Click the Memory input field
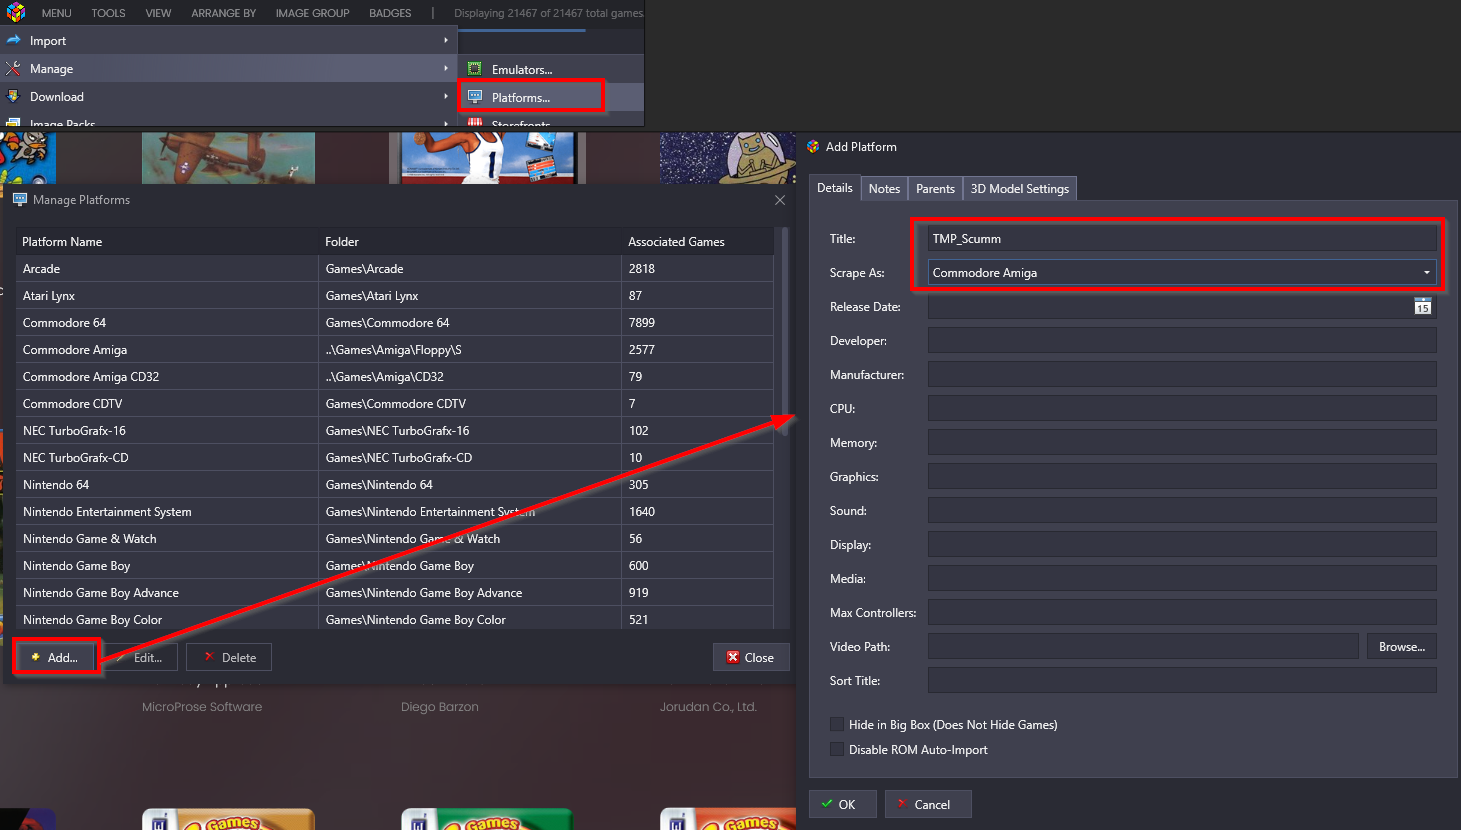 1182,442
